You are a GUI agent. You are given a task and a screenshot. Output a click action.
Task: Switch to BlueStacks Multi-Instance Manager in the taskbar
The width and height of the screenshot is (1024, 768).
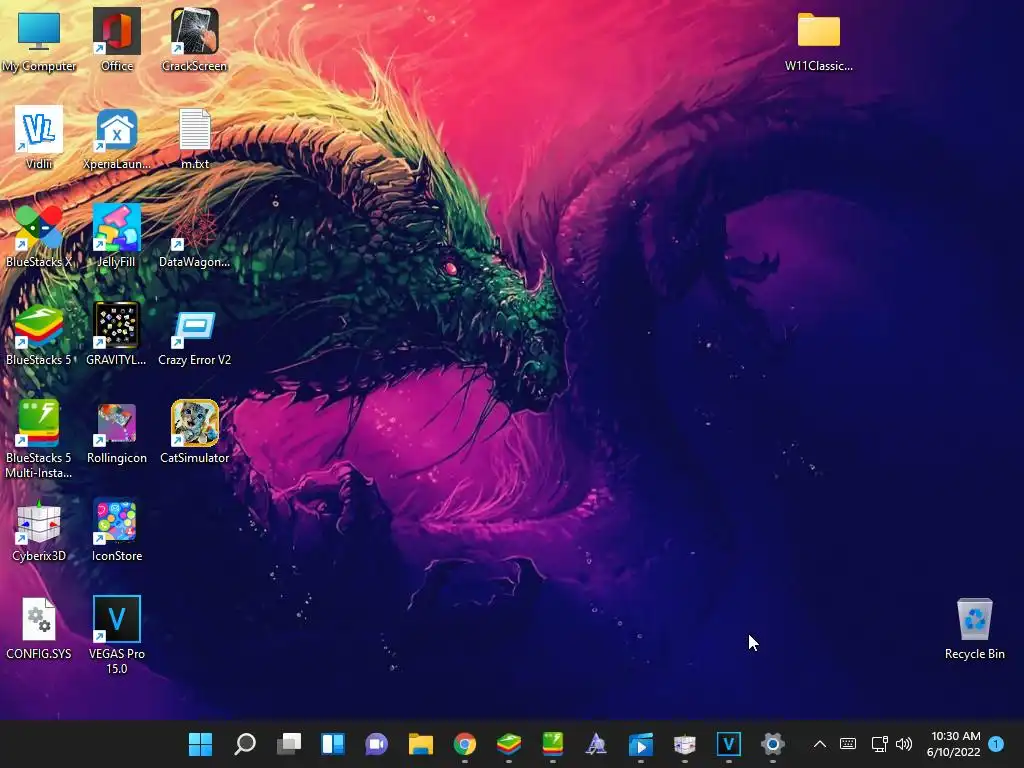pyautogui.click(x=552, y=744)
